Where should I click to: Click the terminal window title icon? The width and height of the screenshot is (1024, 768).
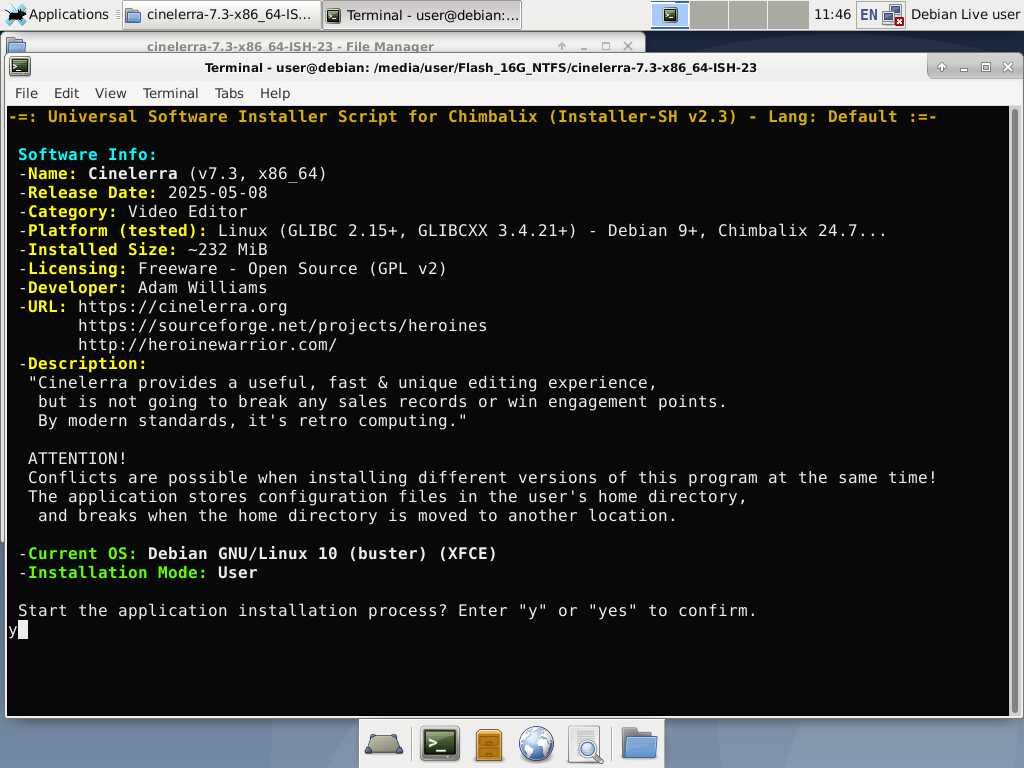coord(20,66)
